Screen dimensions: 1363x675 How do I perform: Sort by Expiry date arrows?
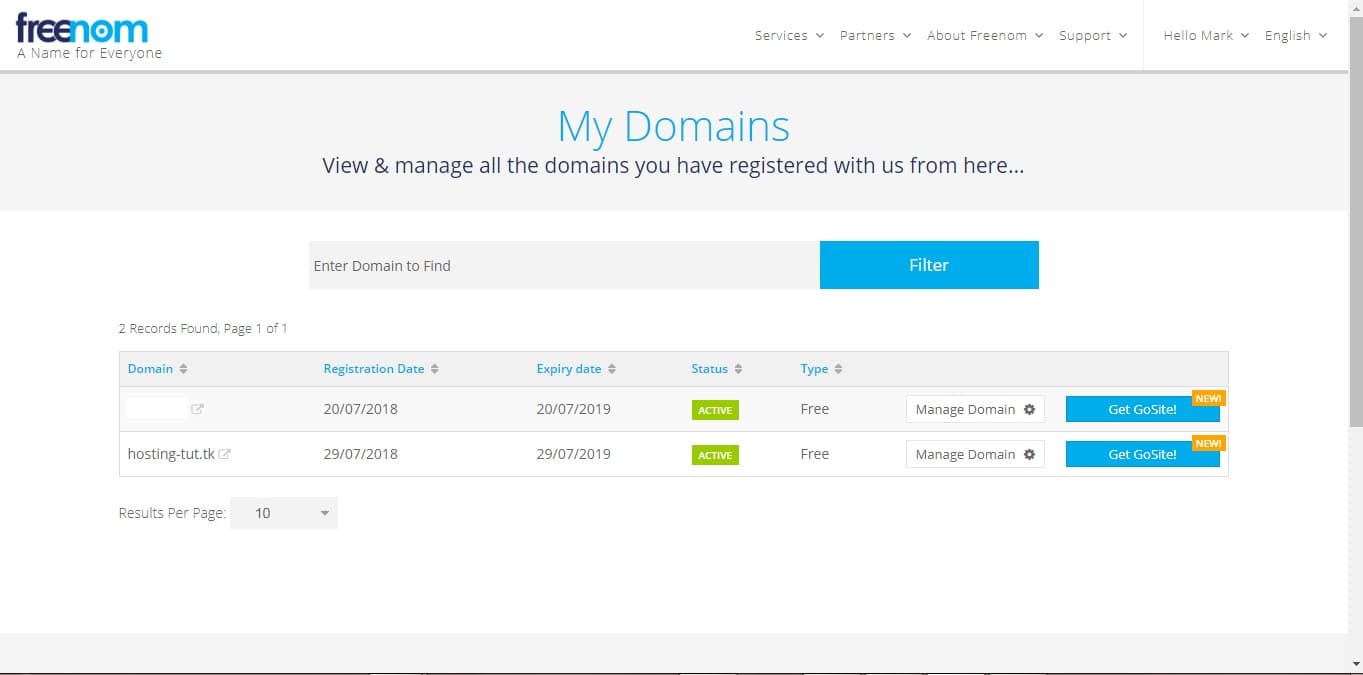tap(611, 369)
